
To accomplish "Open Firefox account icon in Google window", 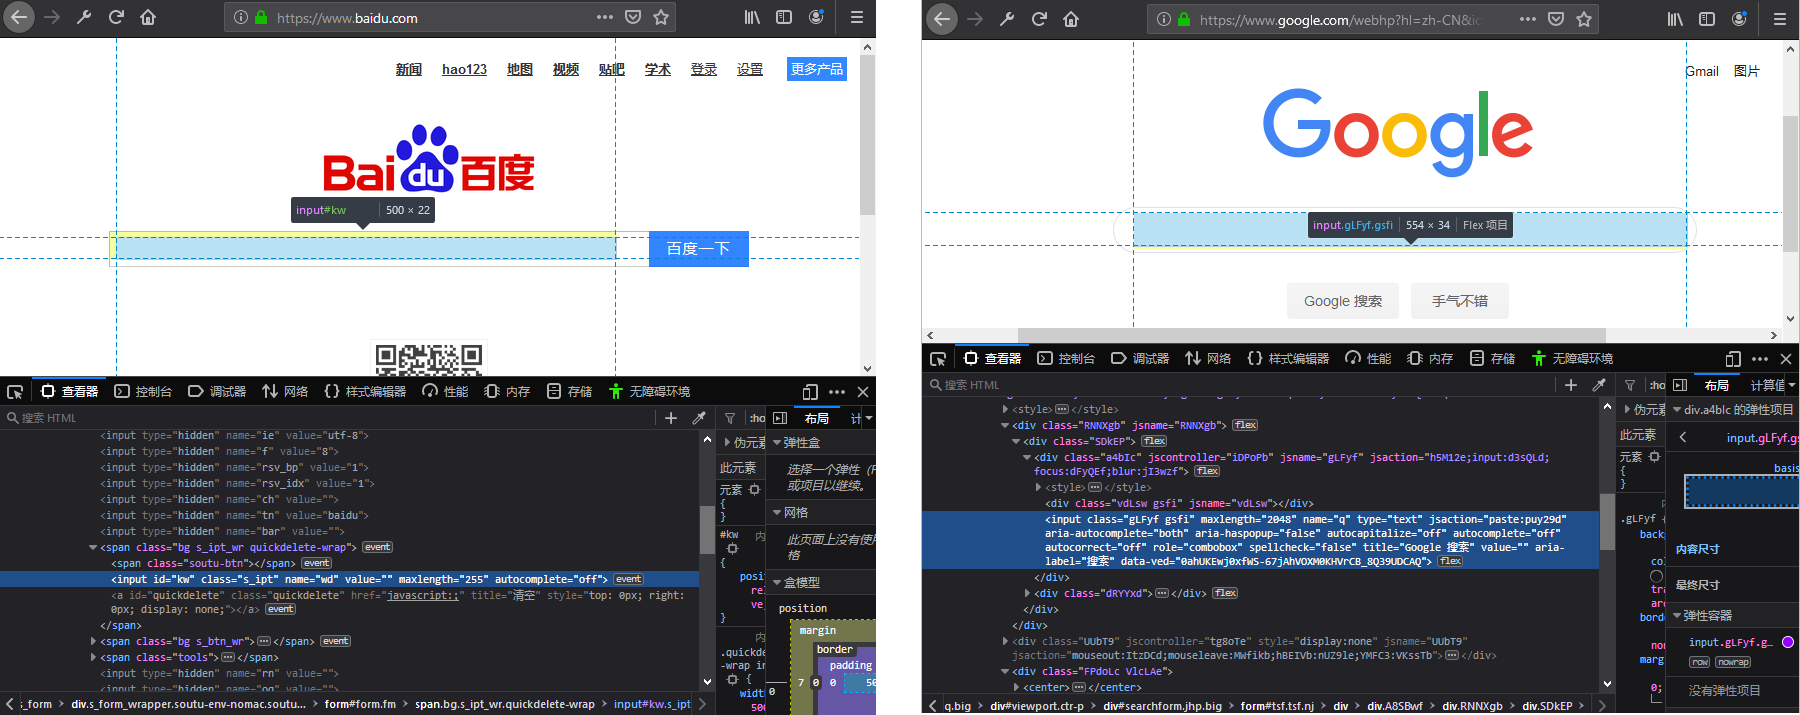I will click(x=1740, y=19).
